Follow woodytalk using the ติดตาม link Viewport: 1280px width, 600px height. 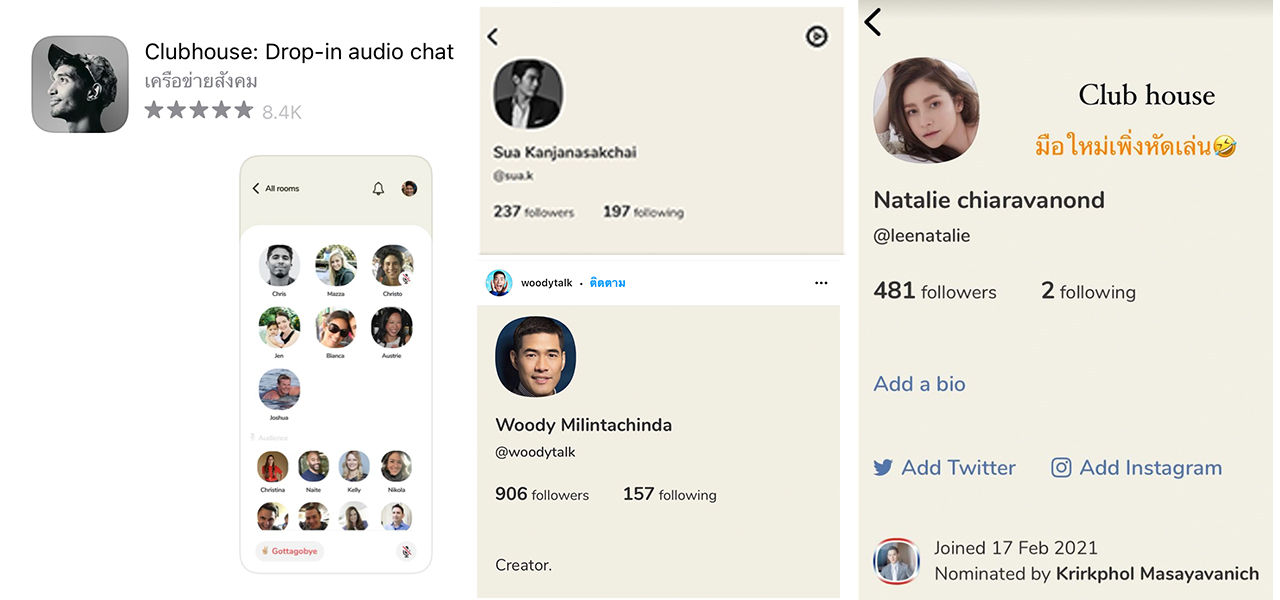click(608, 283)
